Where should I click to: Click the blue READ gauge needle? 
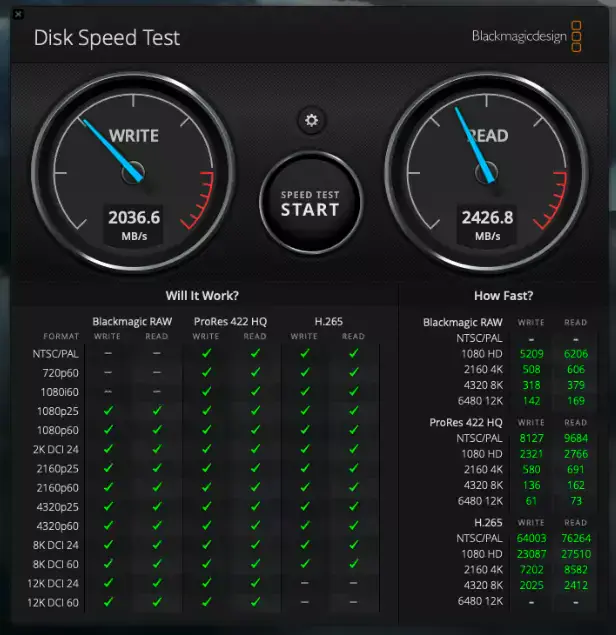coord(474,145)
